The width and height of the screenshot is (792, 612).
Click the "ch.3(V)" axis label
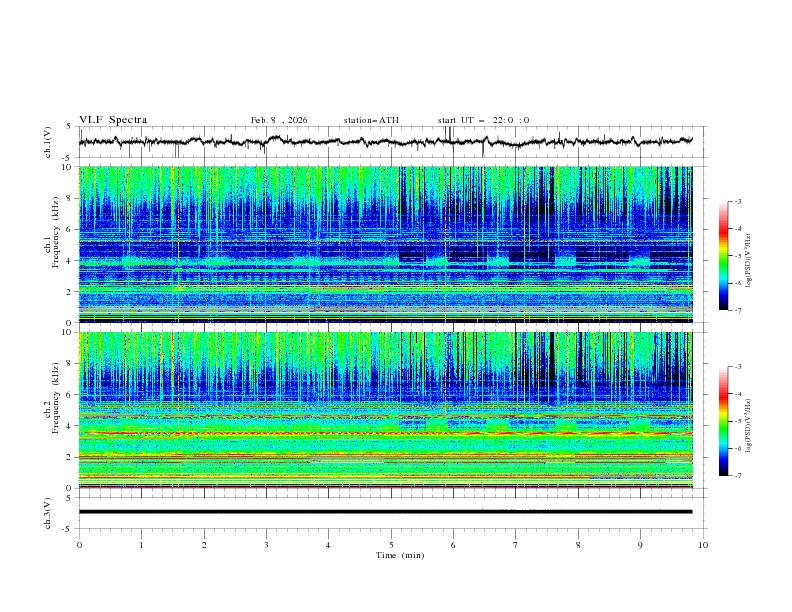click(48, 513)
